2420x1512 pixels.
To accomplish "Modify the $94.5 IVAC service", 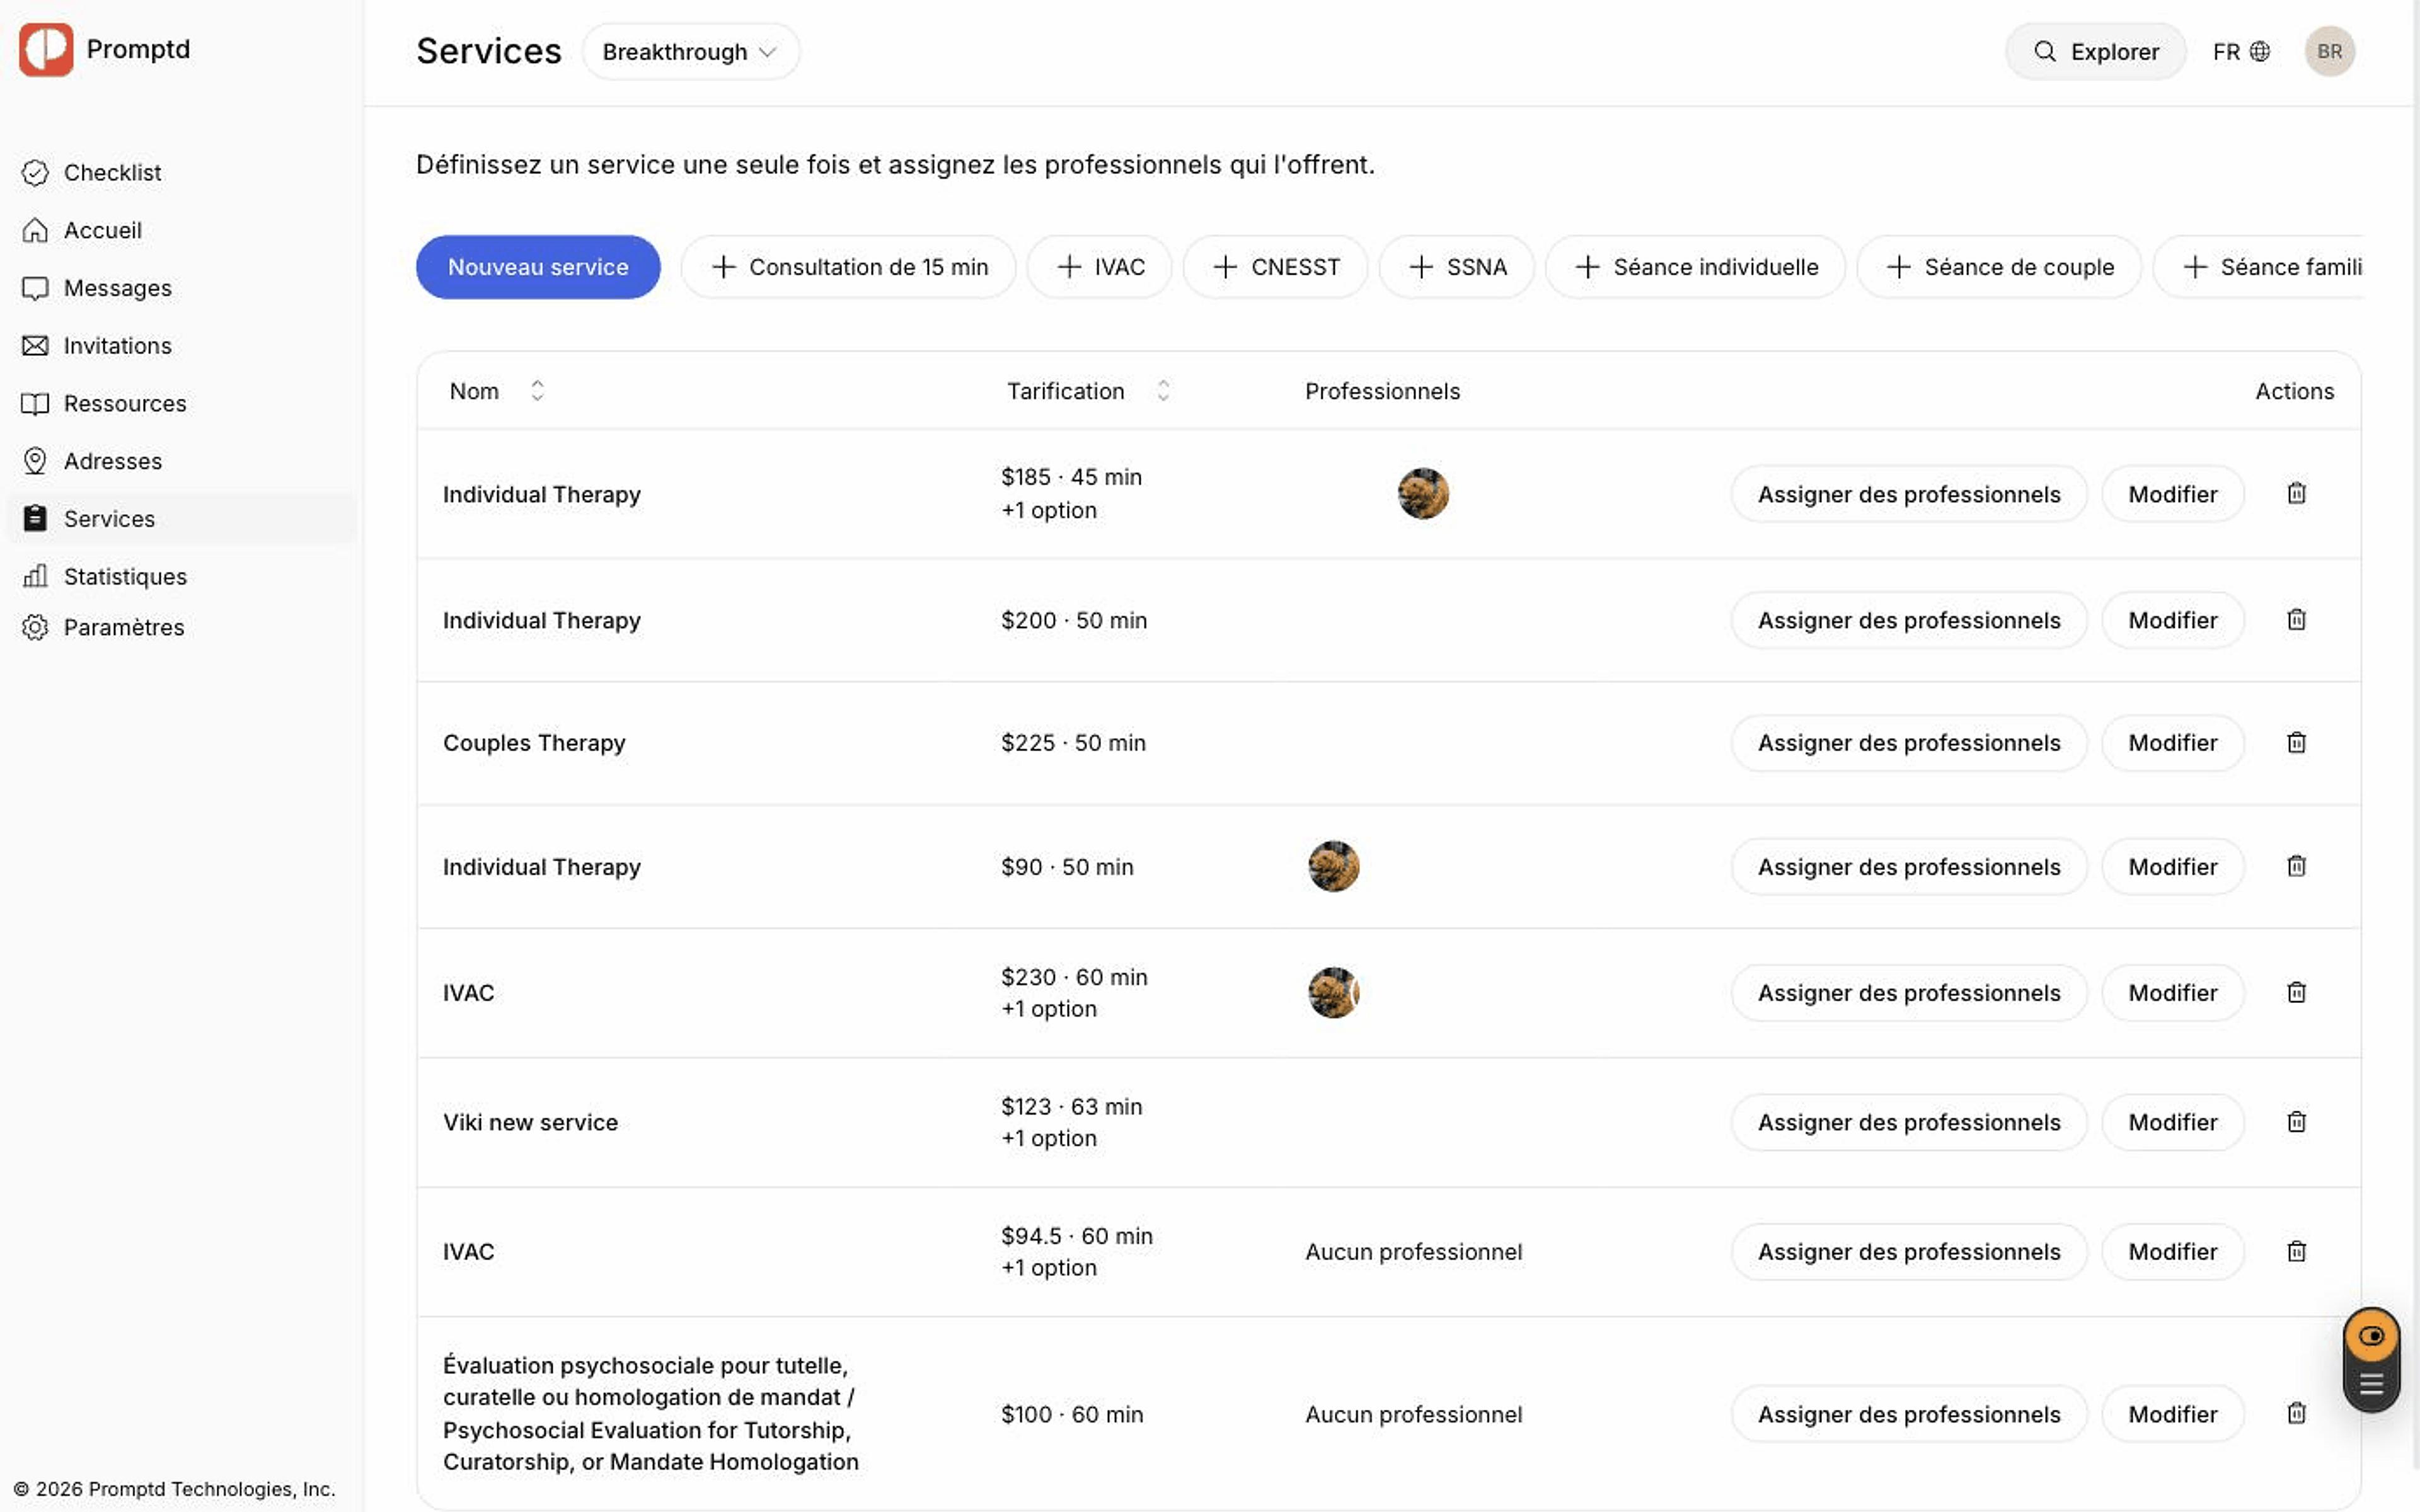I will tap(2173, 1252).
